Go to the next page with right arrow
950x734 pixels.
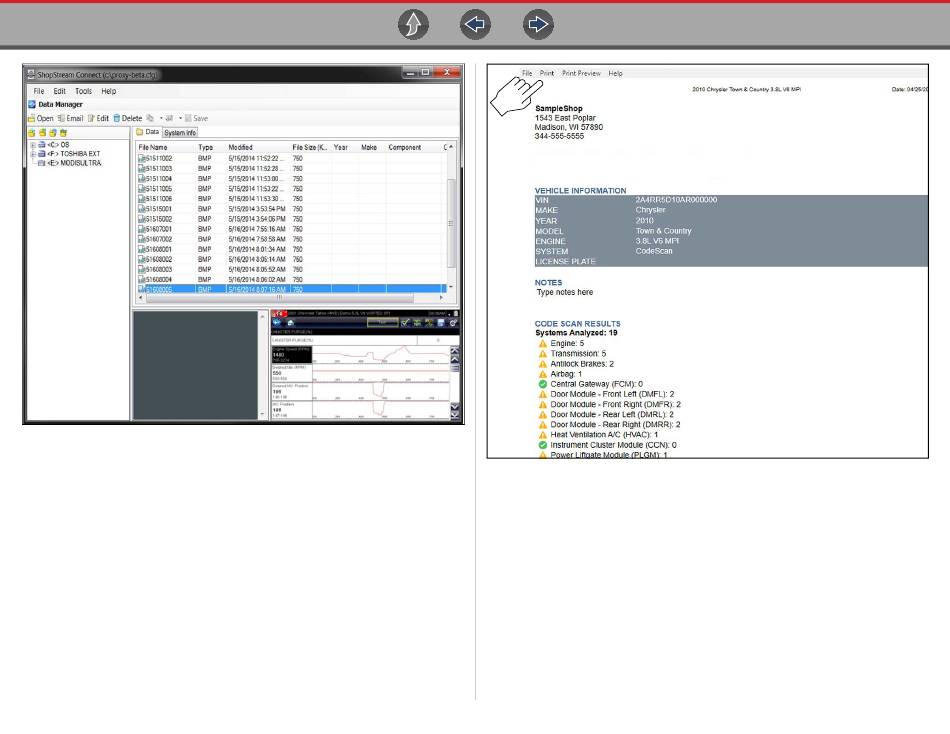[x=538, y=24]
